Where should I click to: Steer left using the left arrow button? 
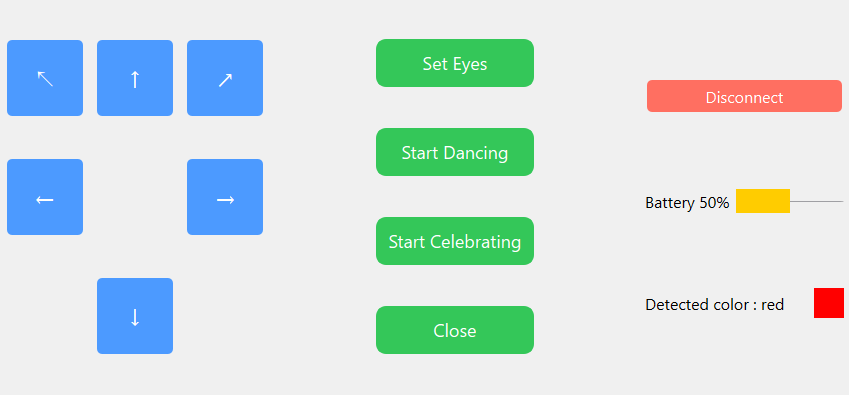(45, 197)
